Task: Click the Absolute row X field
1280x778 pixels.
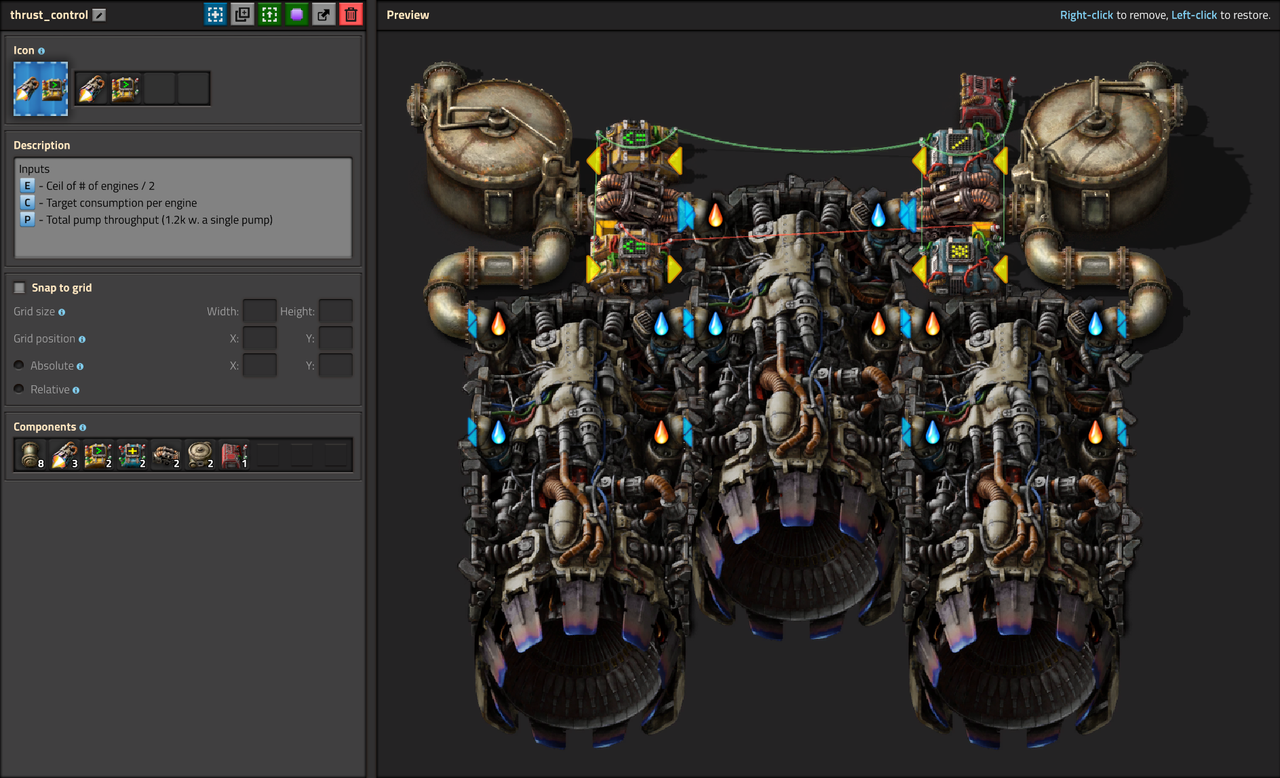Action: click(260, 365)
